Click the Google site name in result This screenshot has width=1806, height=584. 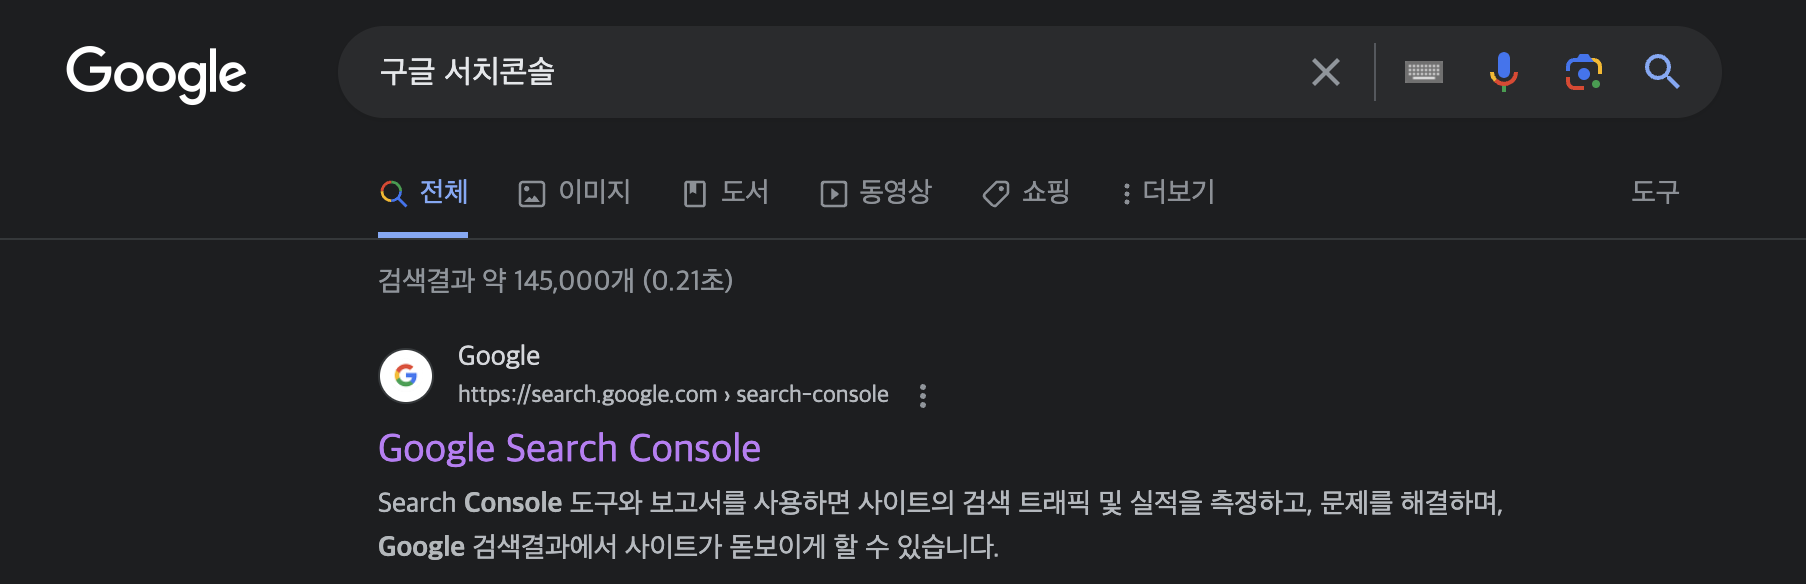pos(498,356)
